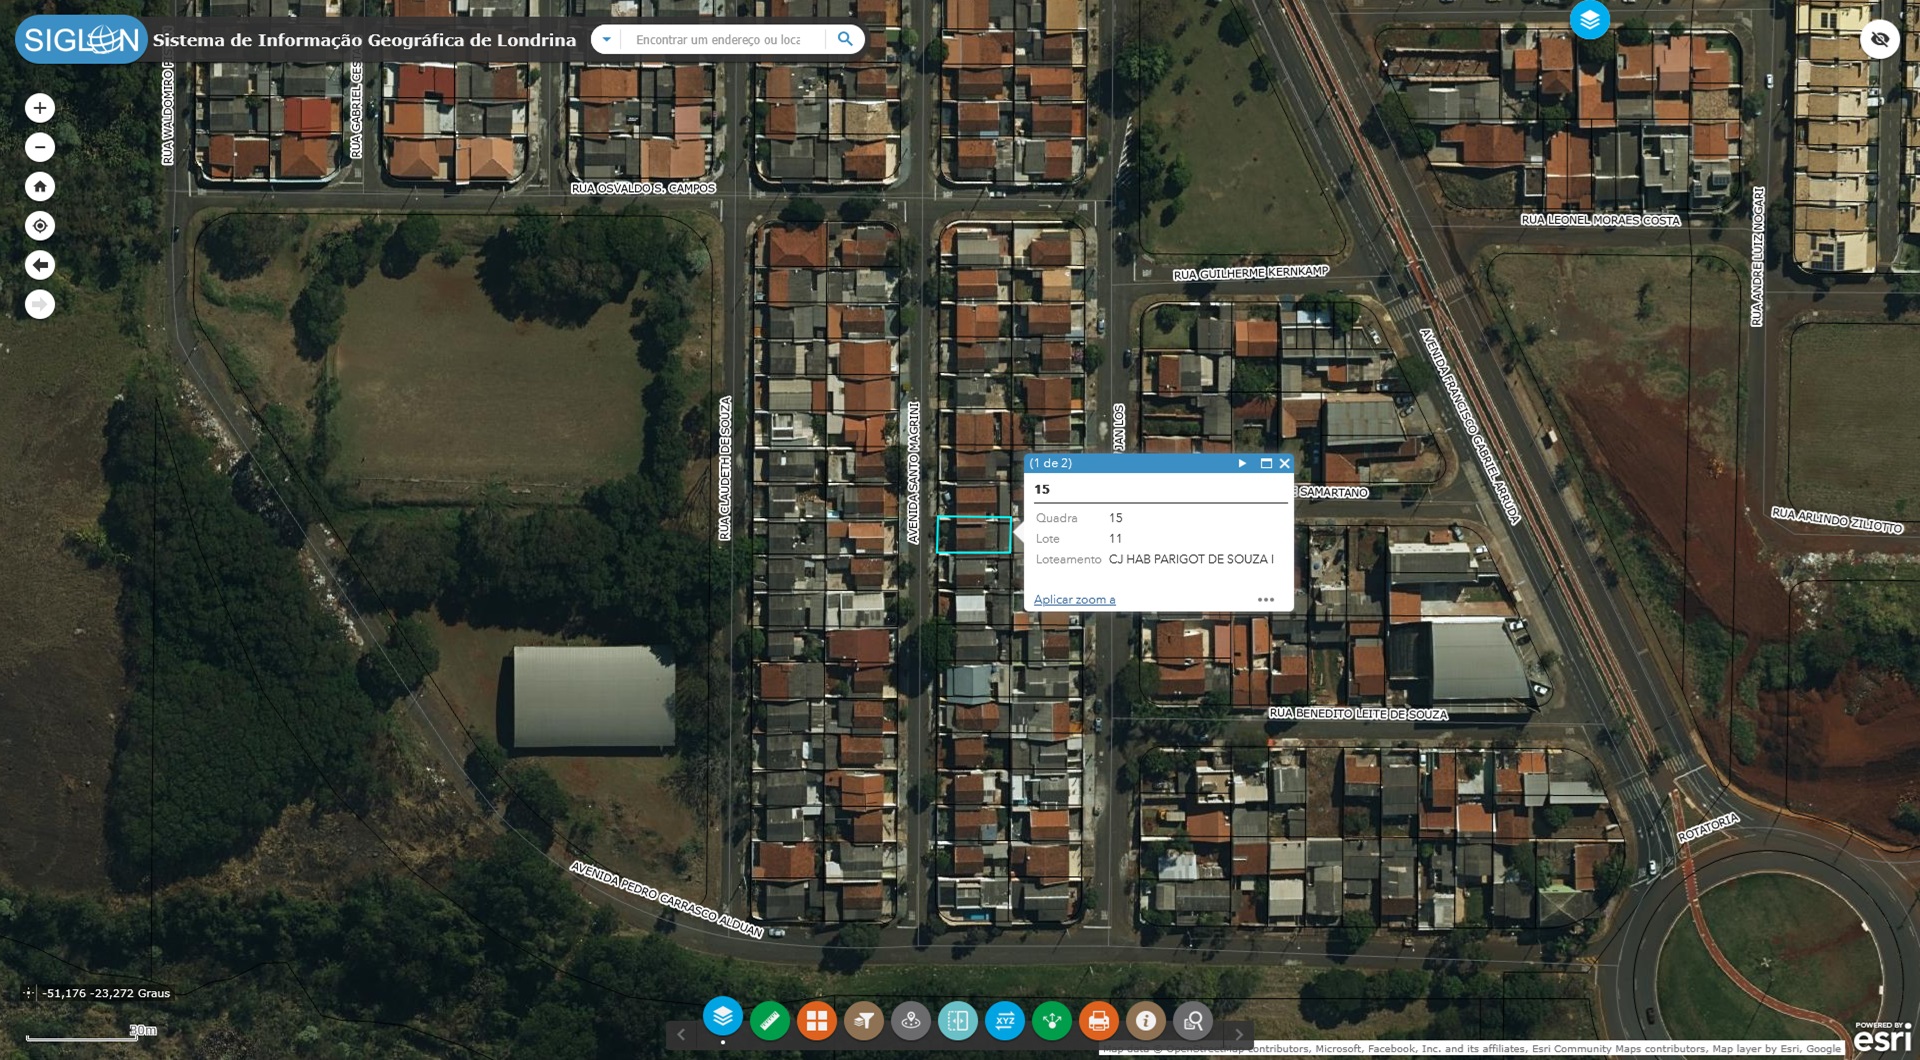Image resolution: width=1920 pixels, height=1060 pixels.
Task: Maximize the popup window
Action: coord(1266,463)
